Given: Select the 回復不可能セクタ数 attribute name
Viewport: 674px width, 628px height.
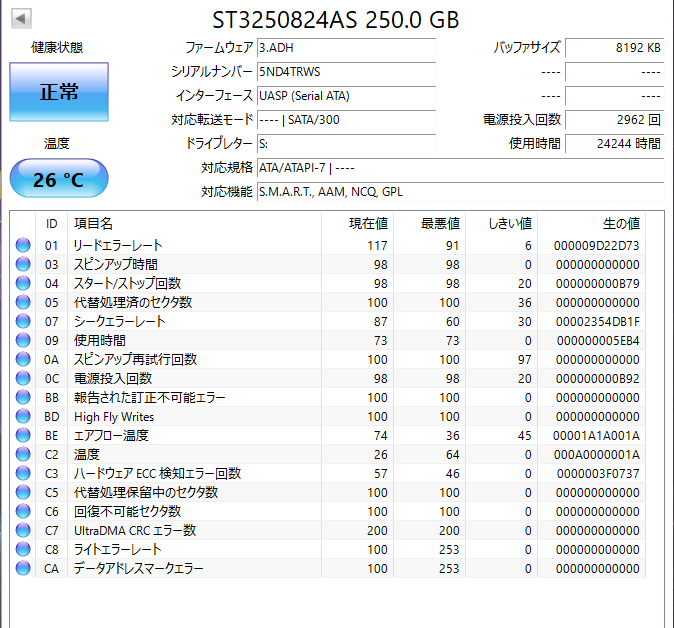Looking at the screenshot, I should pyautogui.click(x=127, y=512).
